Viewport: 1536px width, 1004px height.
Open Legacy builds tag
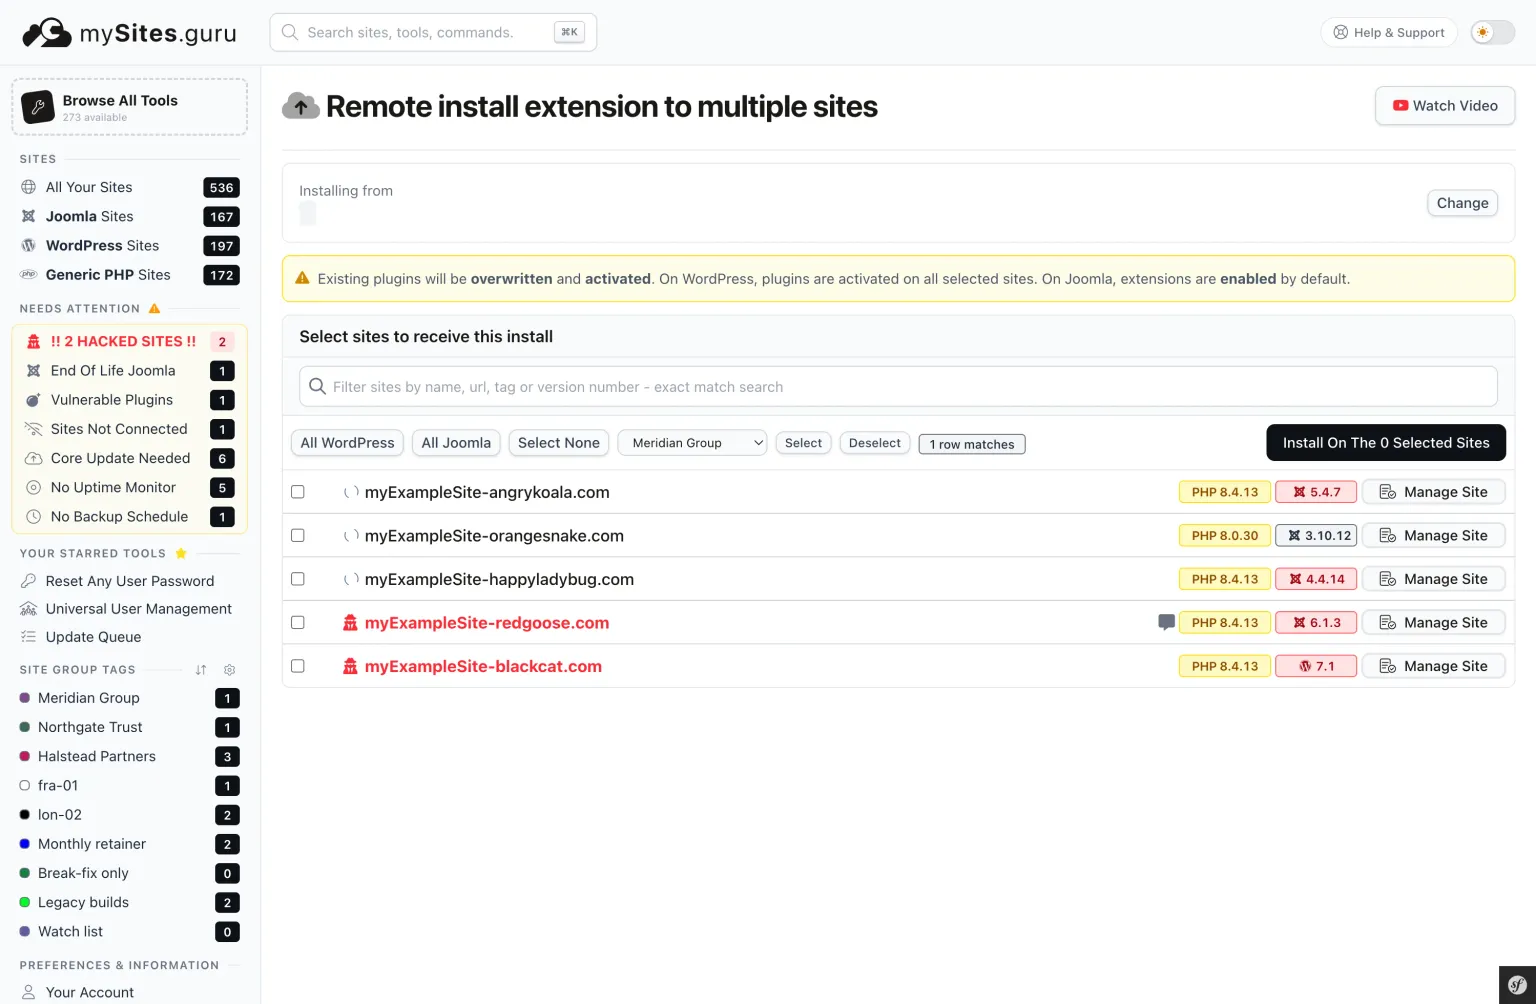click(83, 902)
